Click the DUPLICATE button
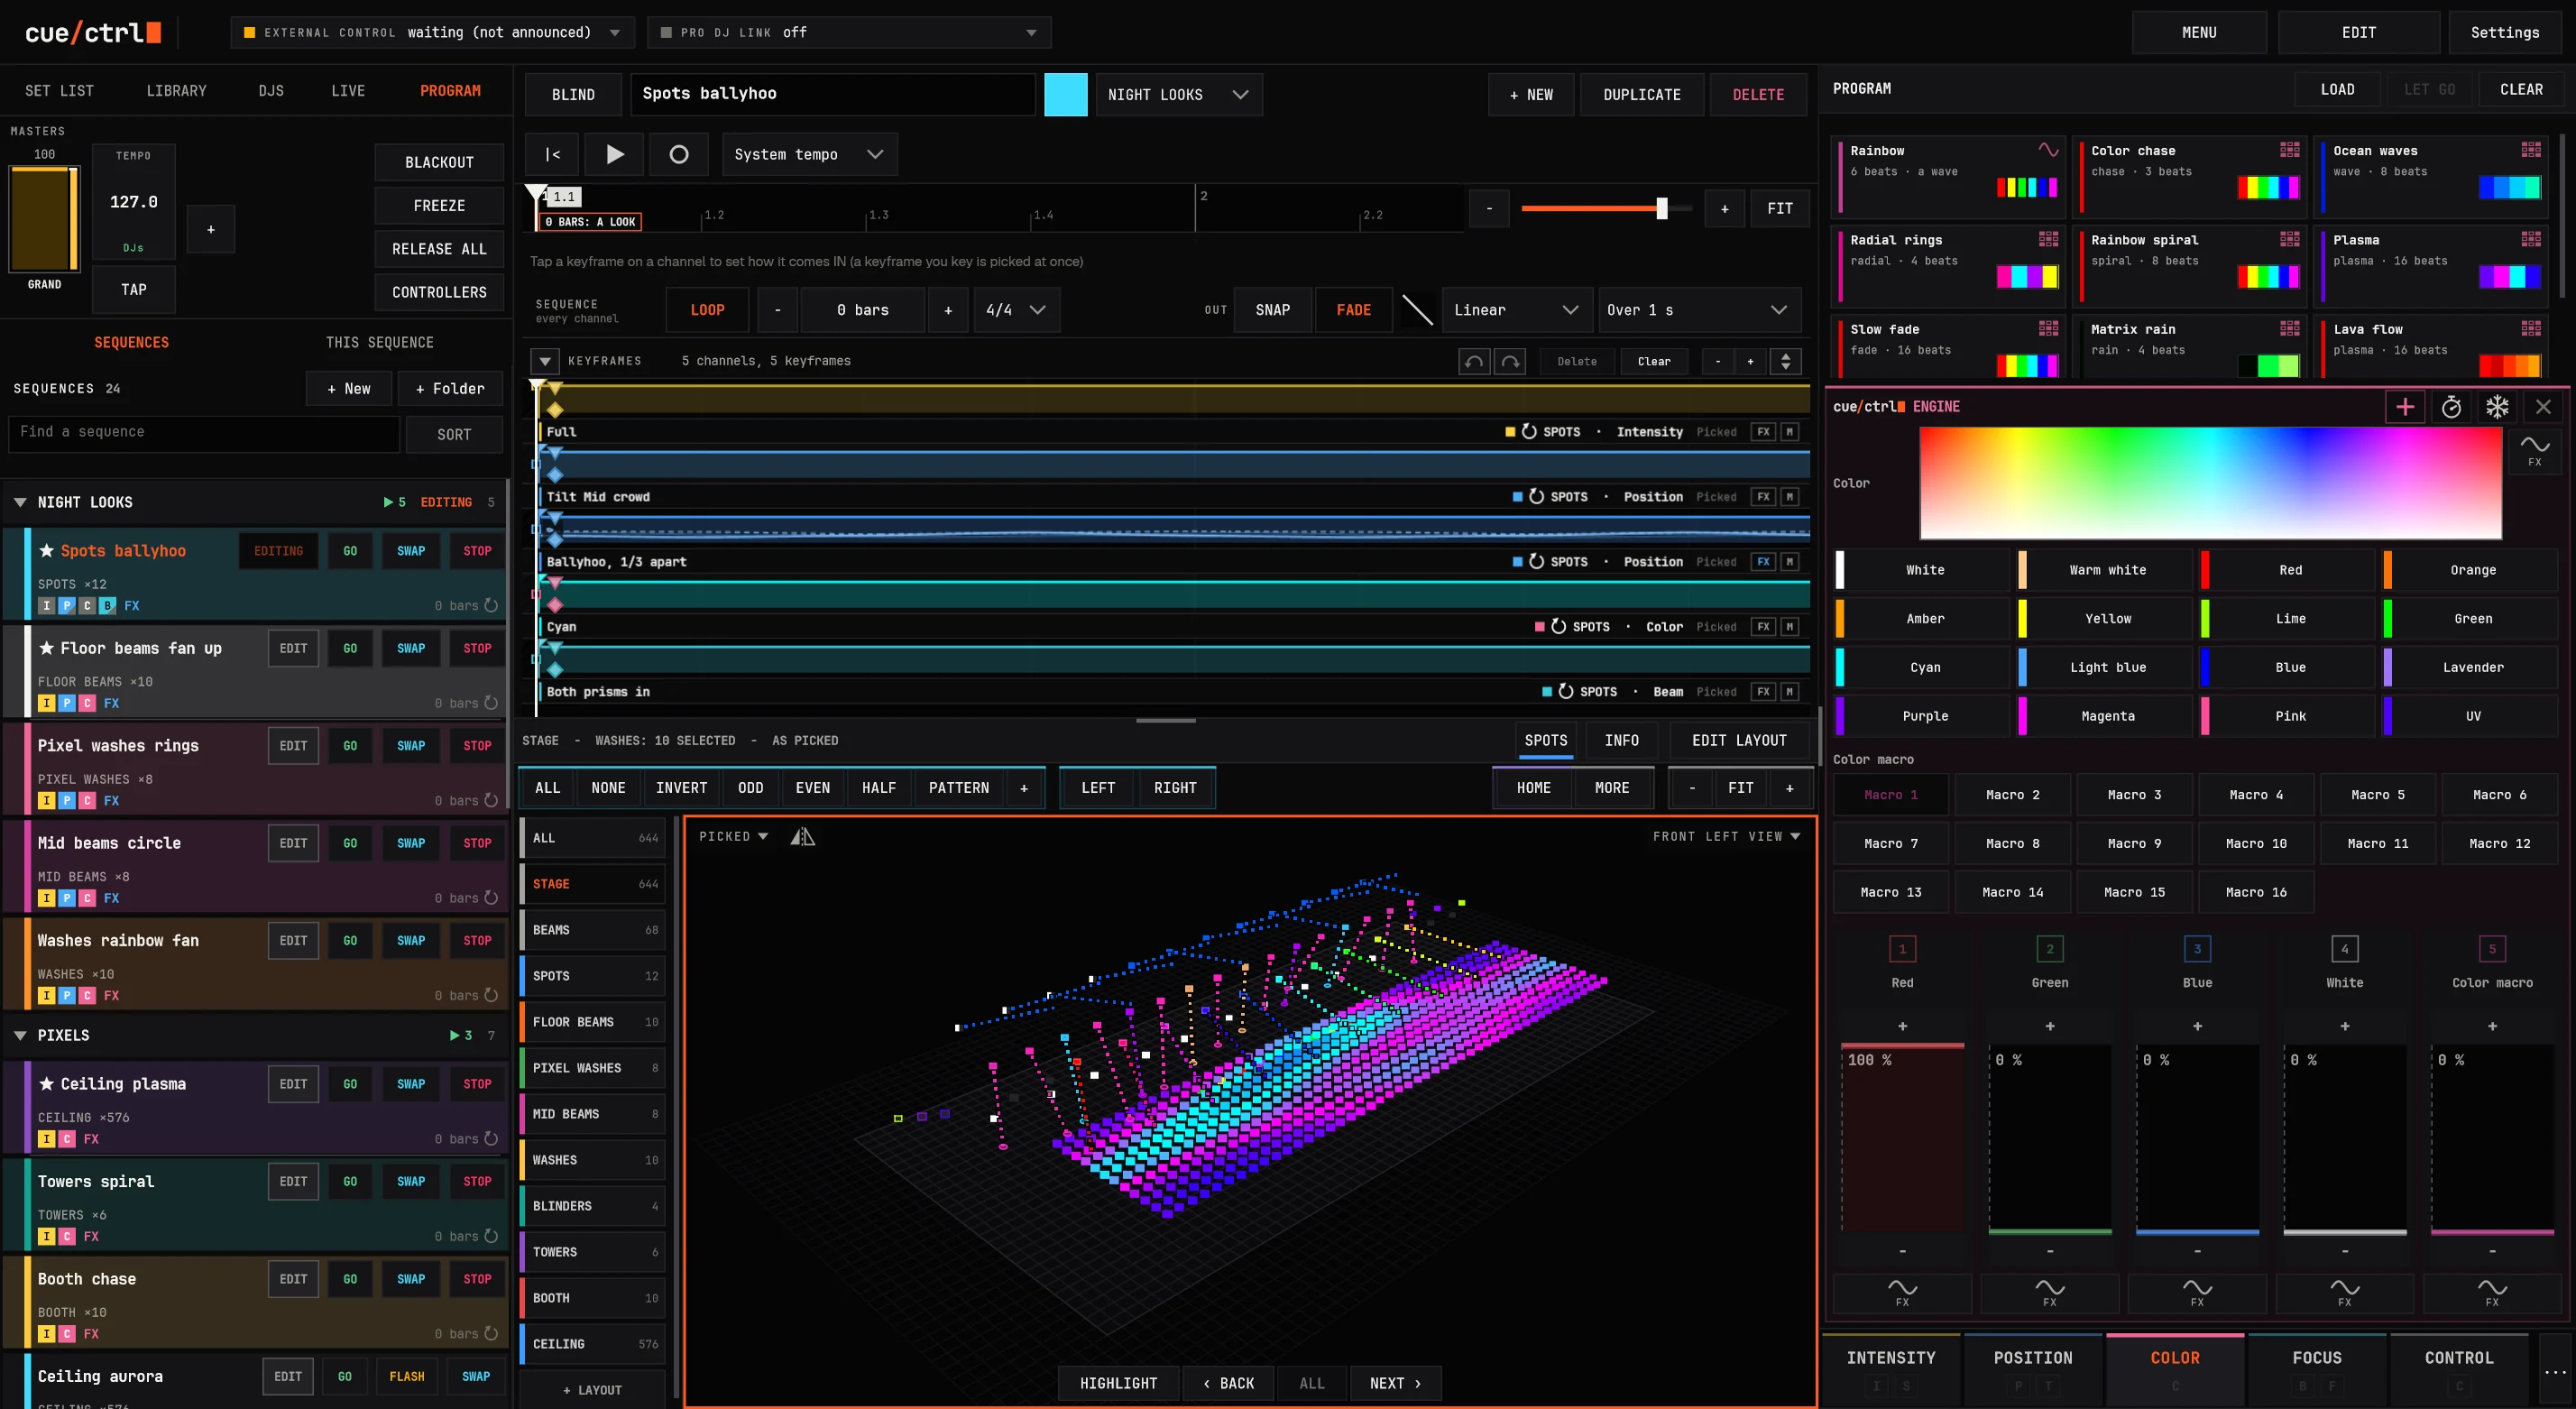The height and width of the screenshot is (1409, 2576). 1641,95
